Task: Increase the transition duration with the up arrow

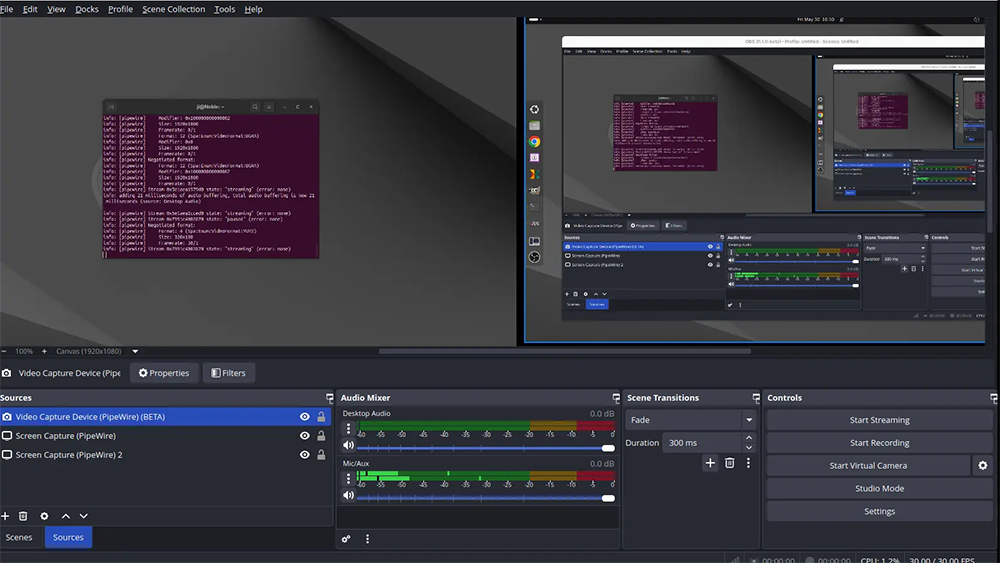Action: pyautogui.click(x=749, y=438)
